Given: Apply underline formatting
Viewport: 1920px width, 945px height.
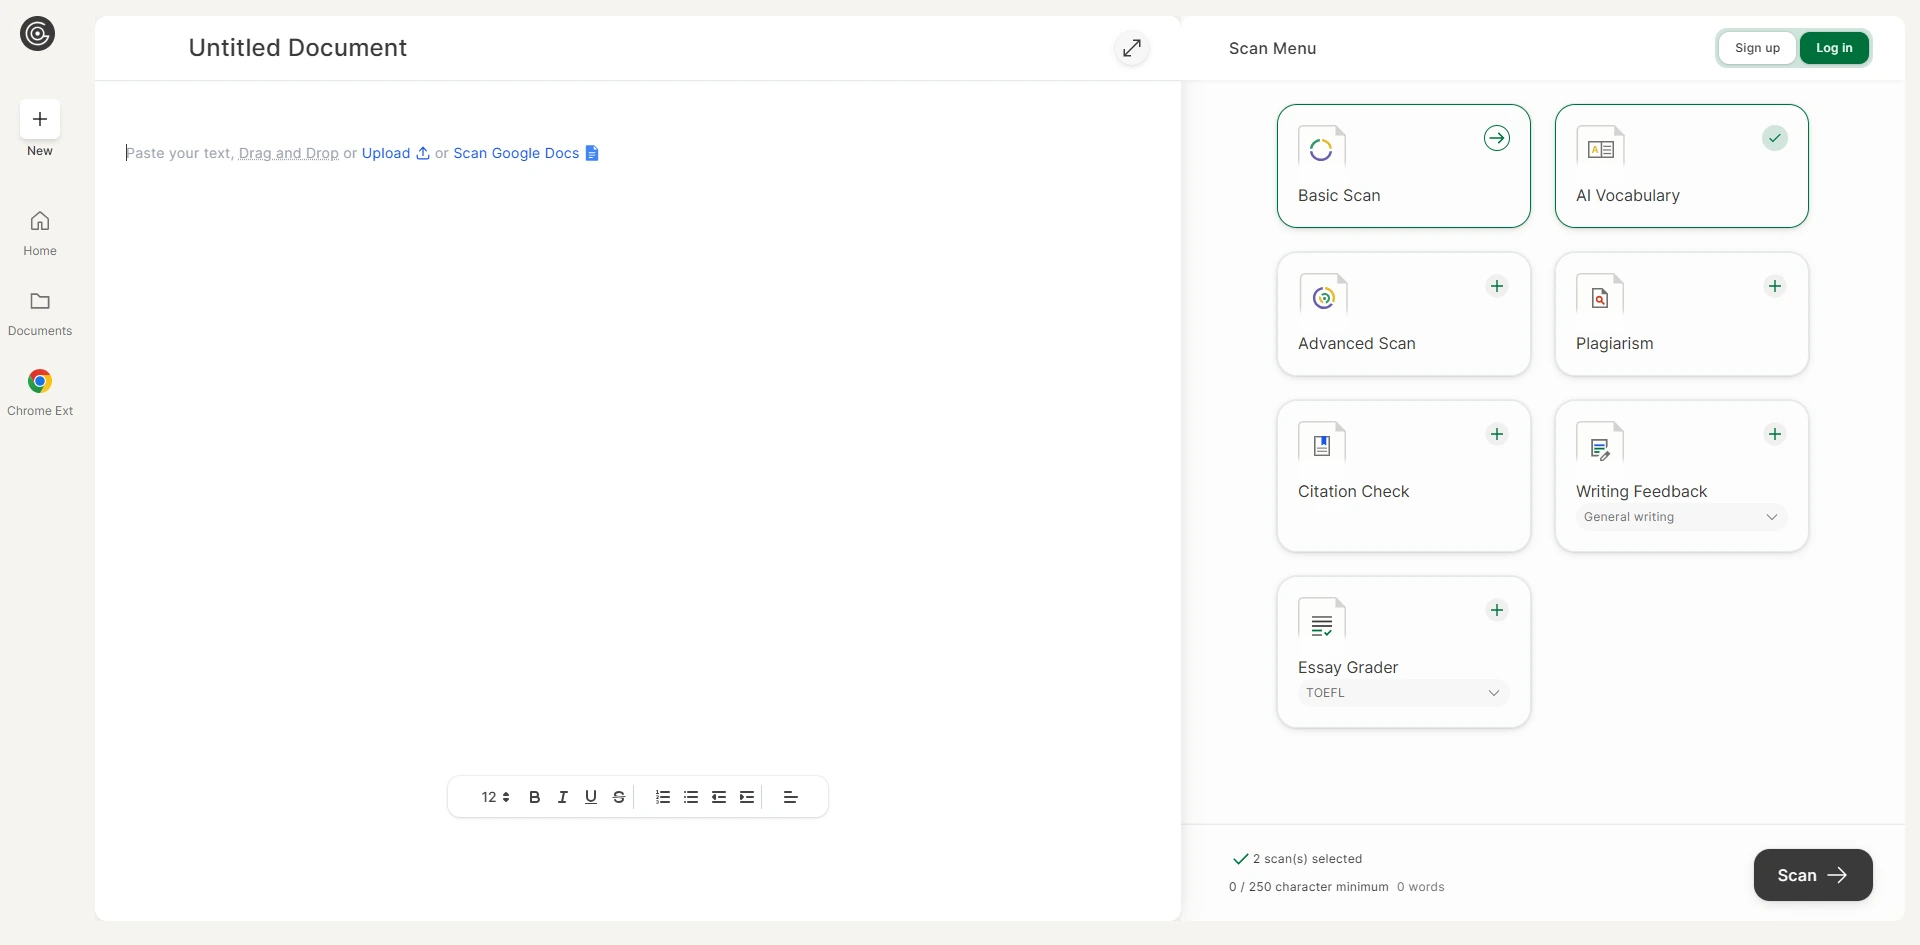Looking at the screenshot, I should point(591,797).
